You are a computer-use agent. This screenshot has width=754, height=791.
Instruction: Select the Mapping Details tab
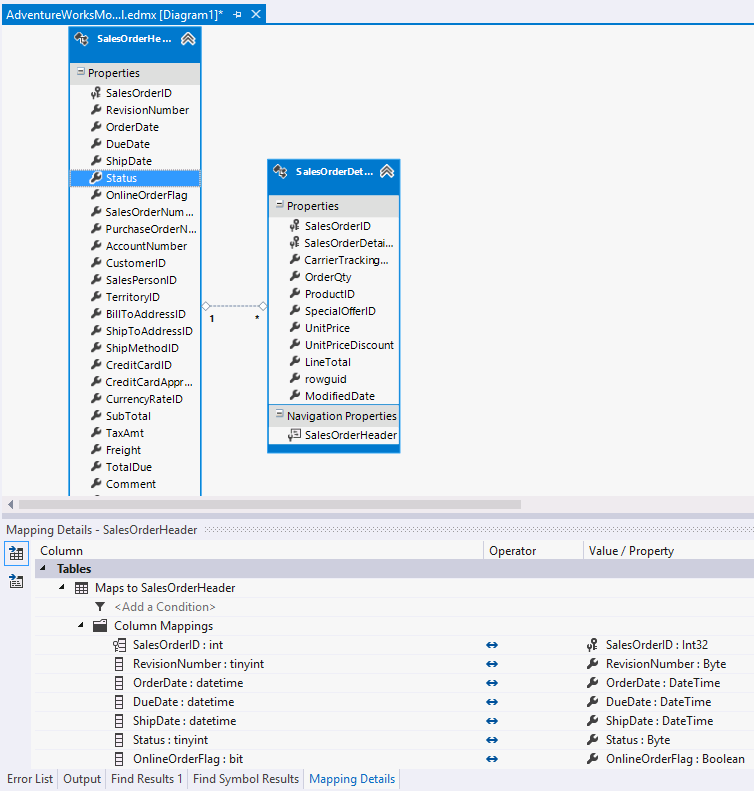[352, 779]
